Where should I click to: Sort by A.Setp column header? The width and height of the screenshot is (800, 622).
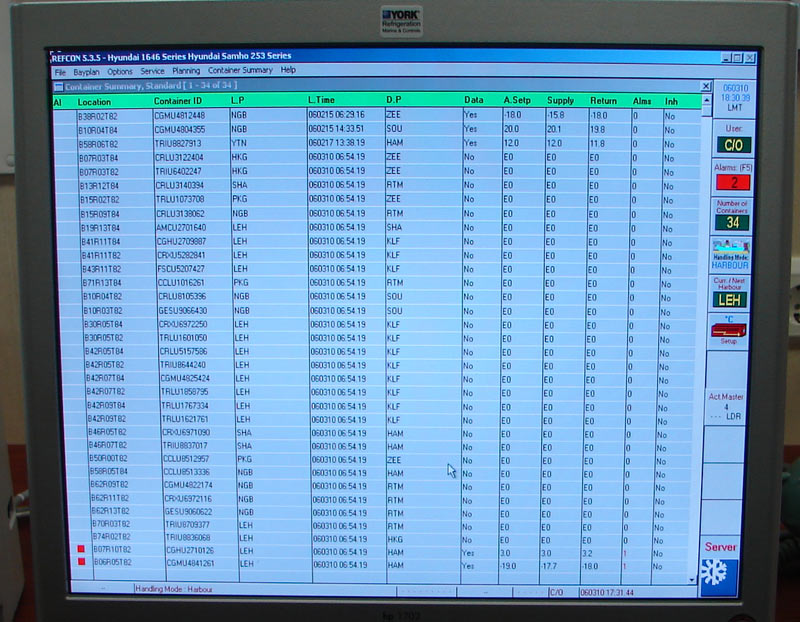click(517, 100)
